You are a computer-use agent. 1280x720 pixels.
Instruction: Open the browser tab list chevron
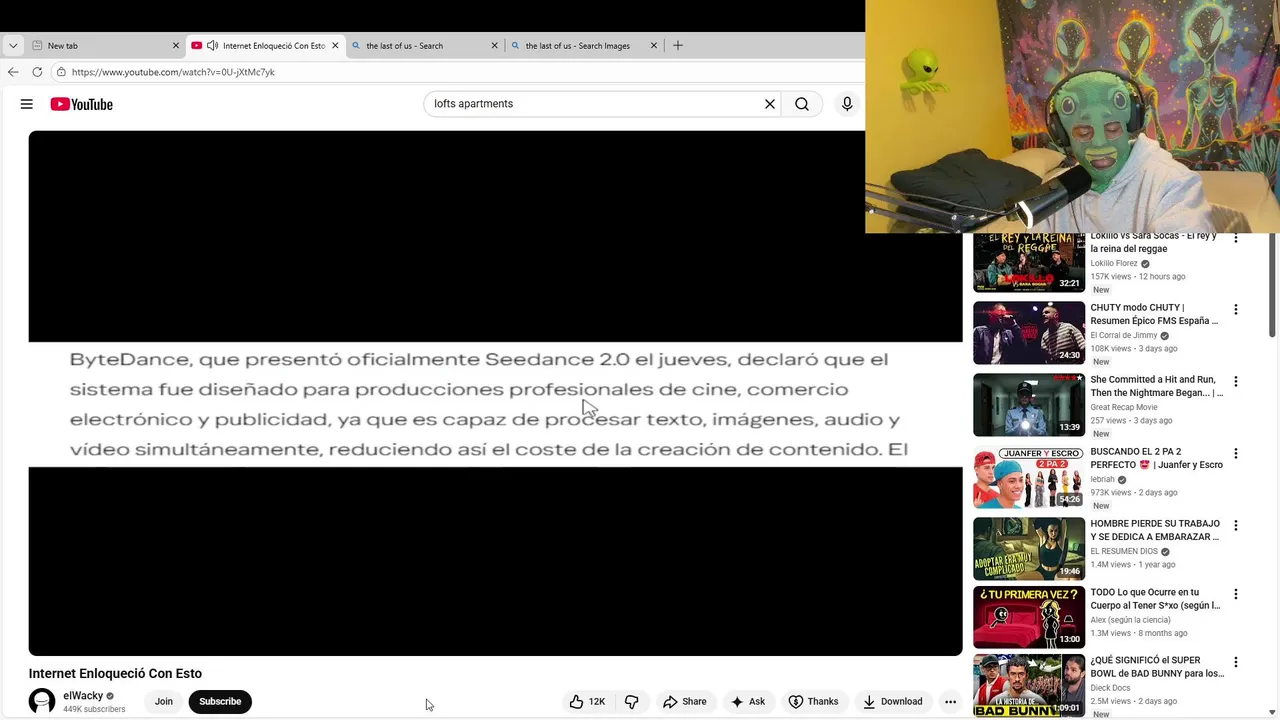point(13,46)
